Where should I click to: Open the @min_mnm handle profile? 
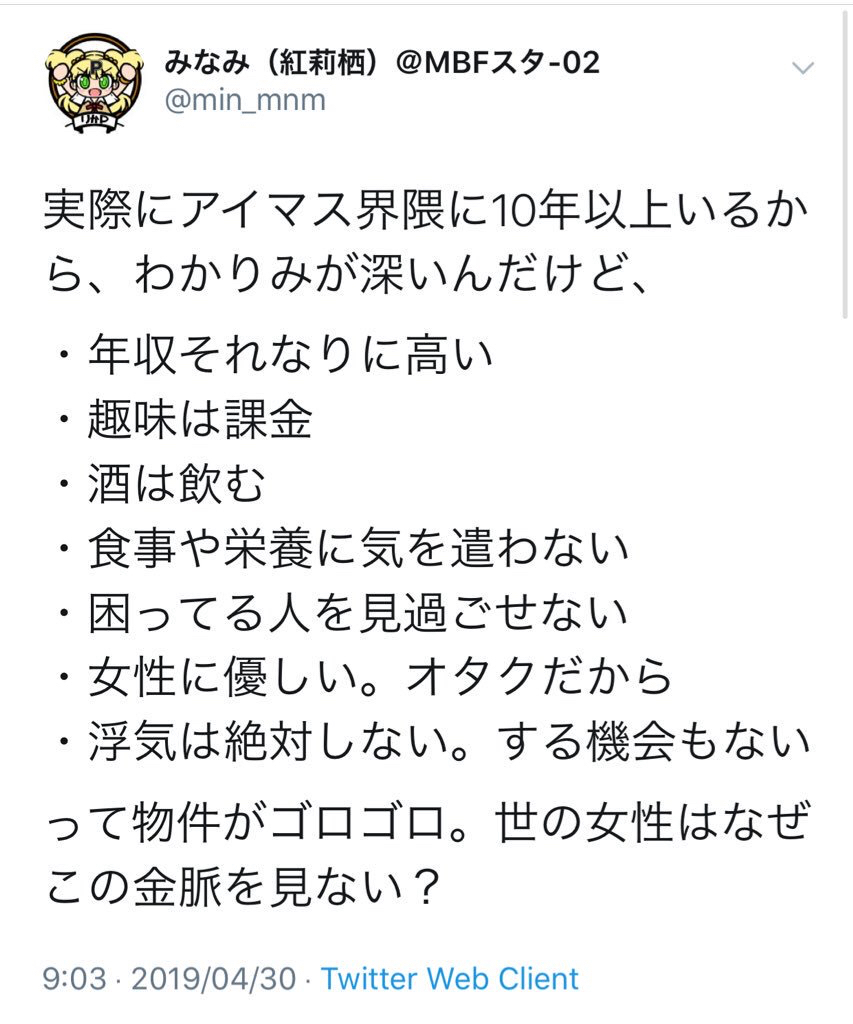(x=245, y=101)
